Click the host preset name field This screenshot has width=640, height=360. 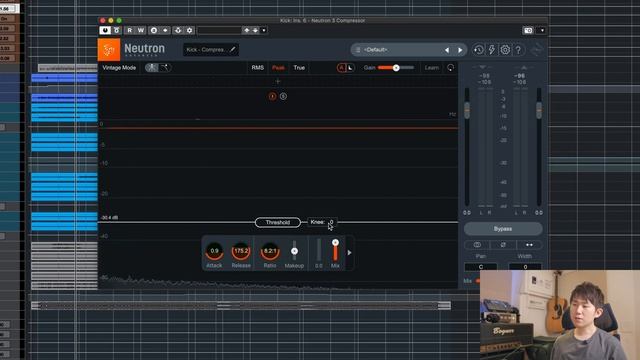click(220, 30)
